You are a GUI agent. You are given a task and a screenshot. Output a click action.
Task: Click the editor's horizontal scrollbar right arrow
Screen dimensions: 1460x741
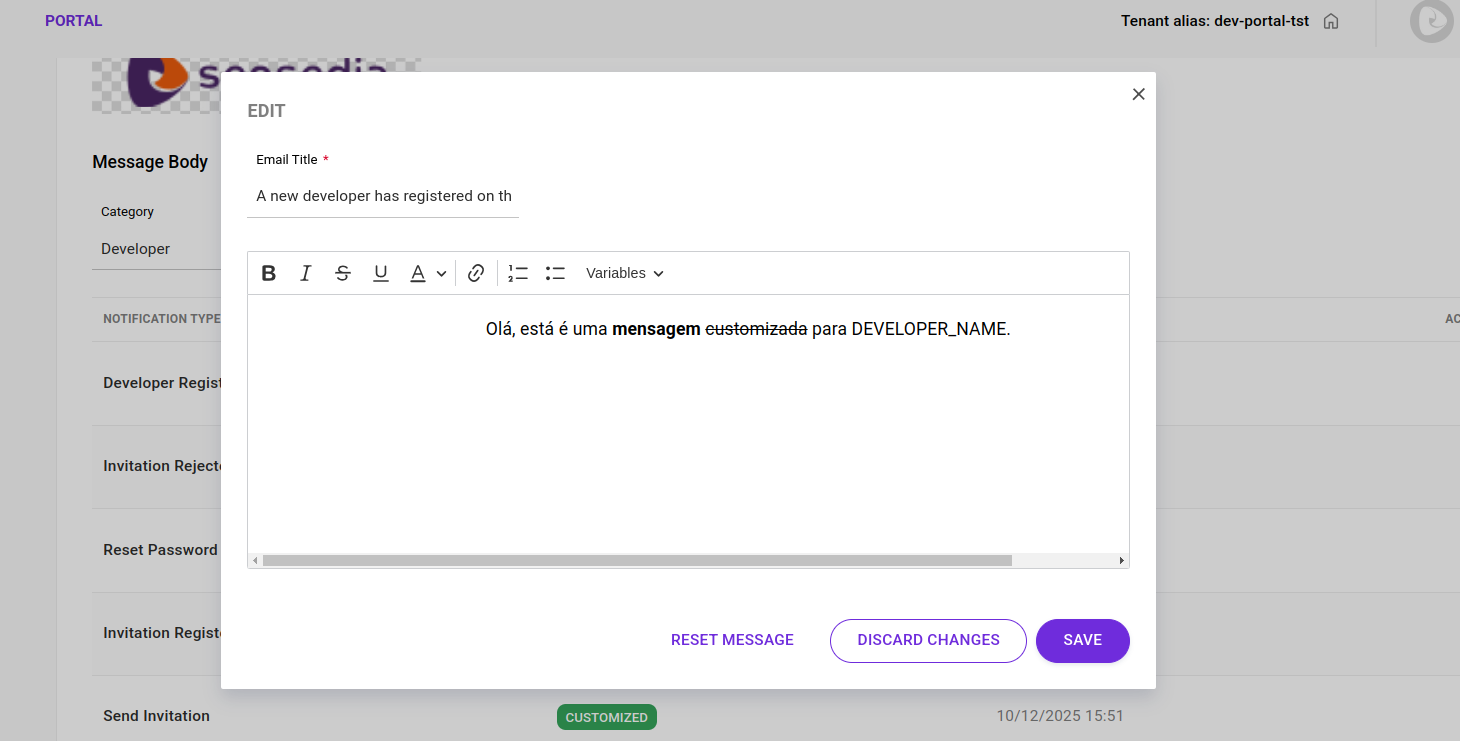[1120, 560]
